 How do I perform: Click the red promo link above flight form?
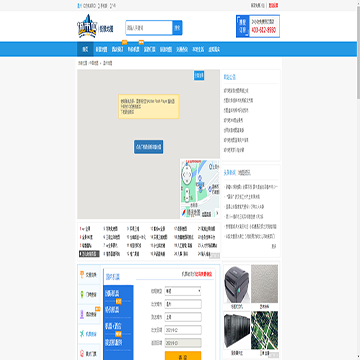pyautogui.click(x=204, y=274)
